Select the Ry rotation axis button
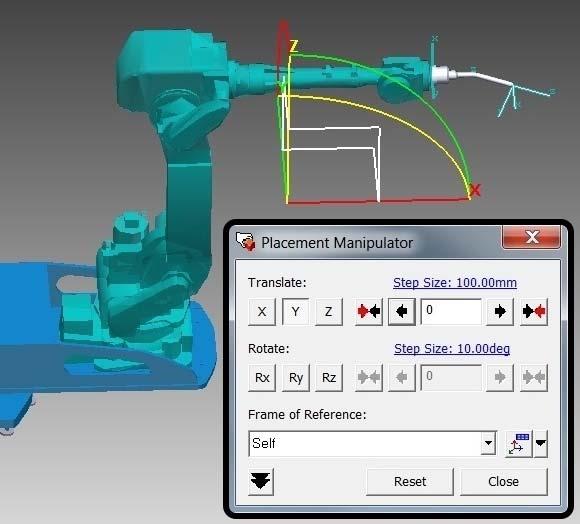Image resolution: width=580 pixels, height=524 pixels. tap(295, 378)
